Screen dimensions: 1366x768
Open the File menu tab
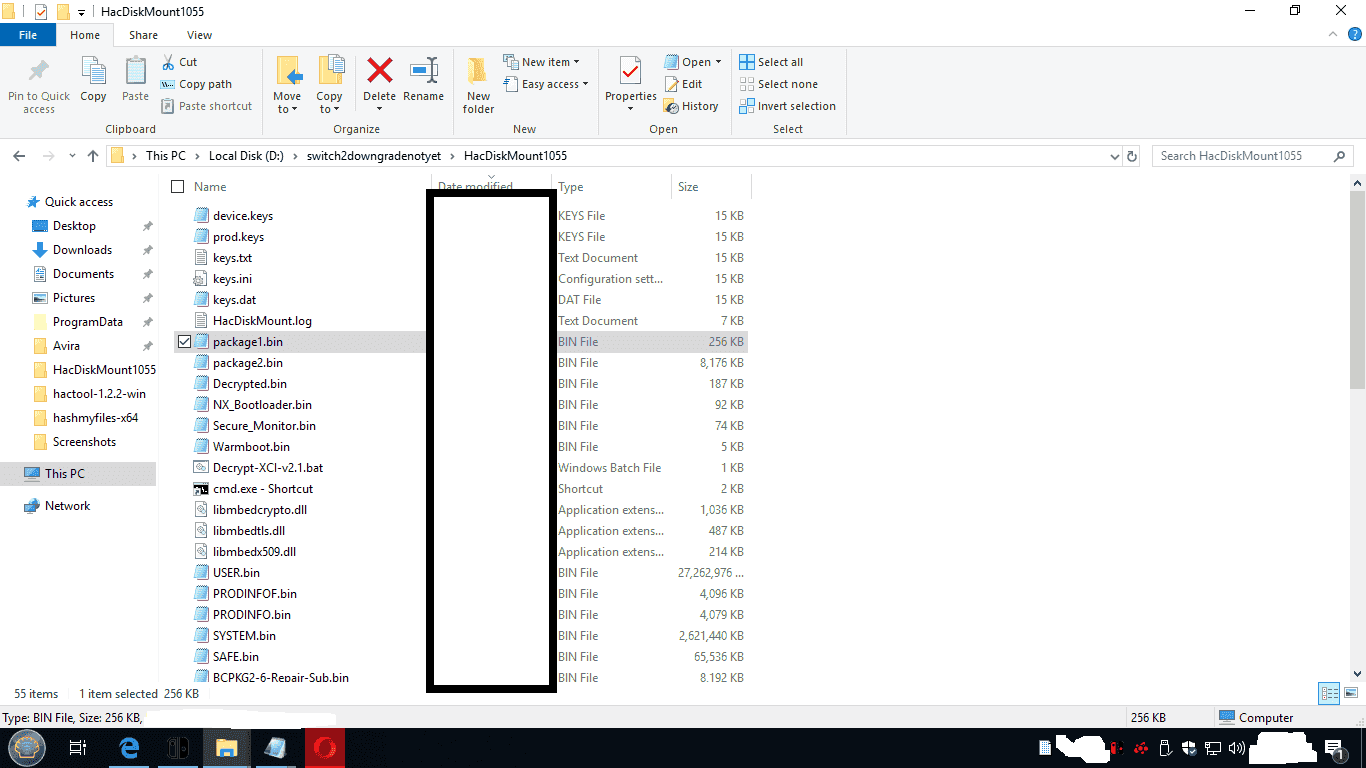point(28,35)
